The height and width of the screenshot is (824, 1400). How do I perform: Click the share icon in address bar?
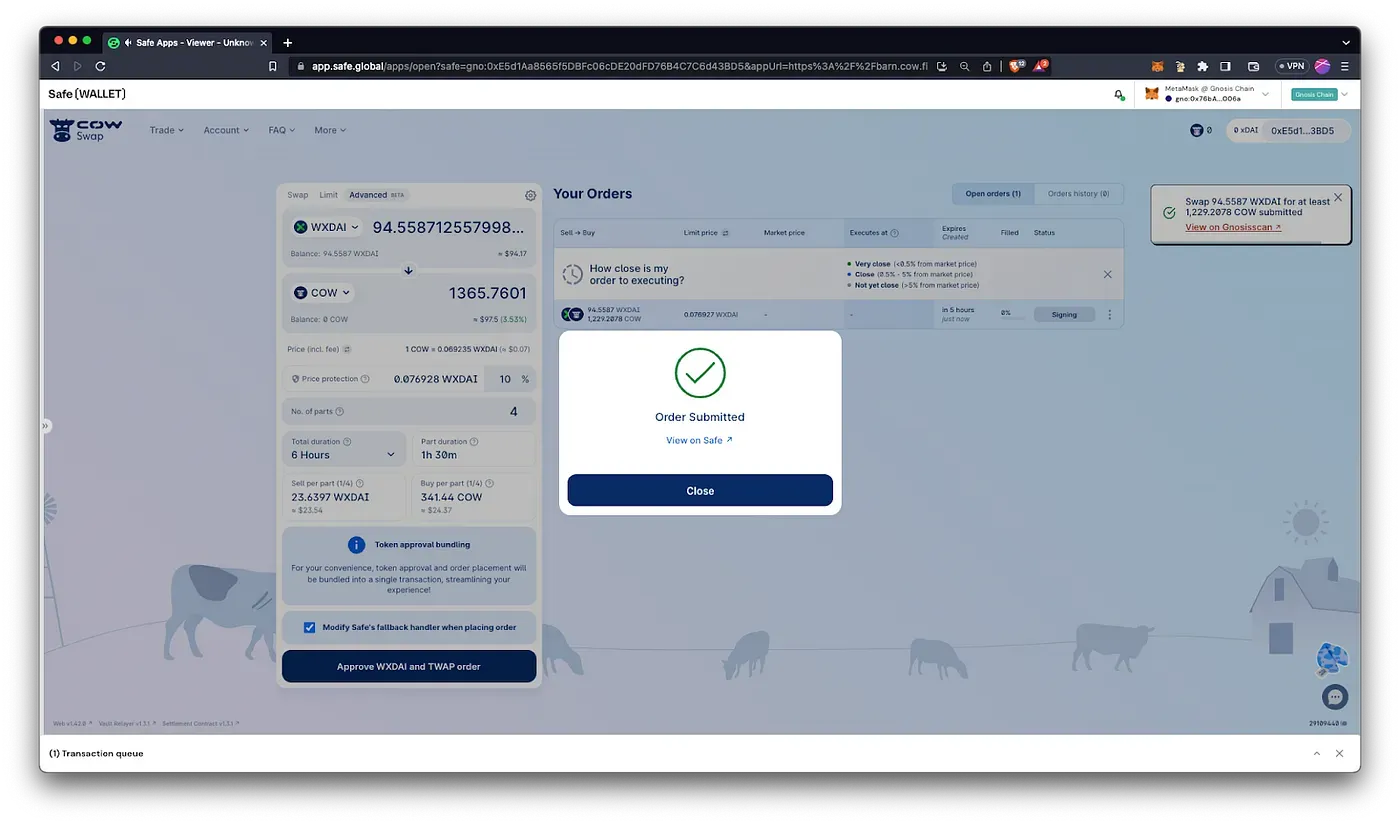coord(987,66)
